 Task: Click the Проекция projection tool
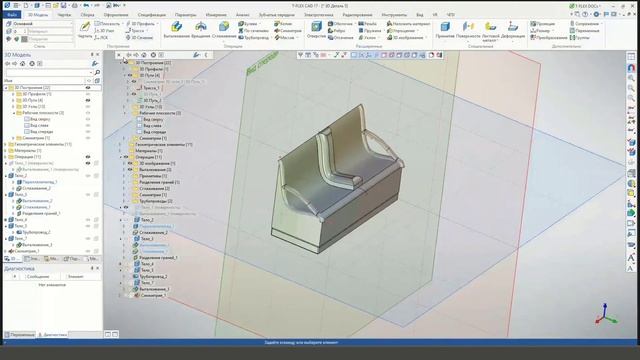pyautogui.click(x=542, y=24)
